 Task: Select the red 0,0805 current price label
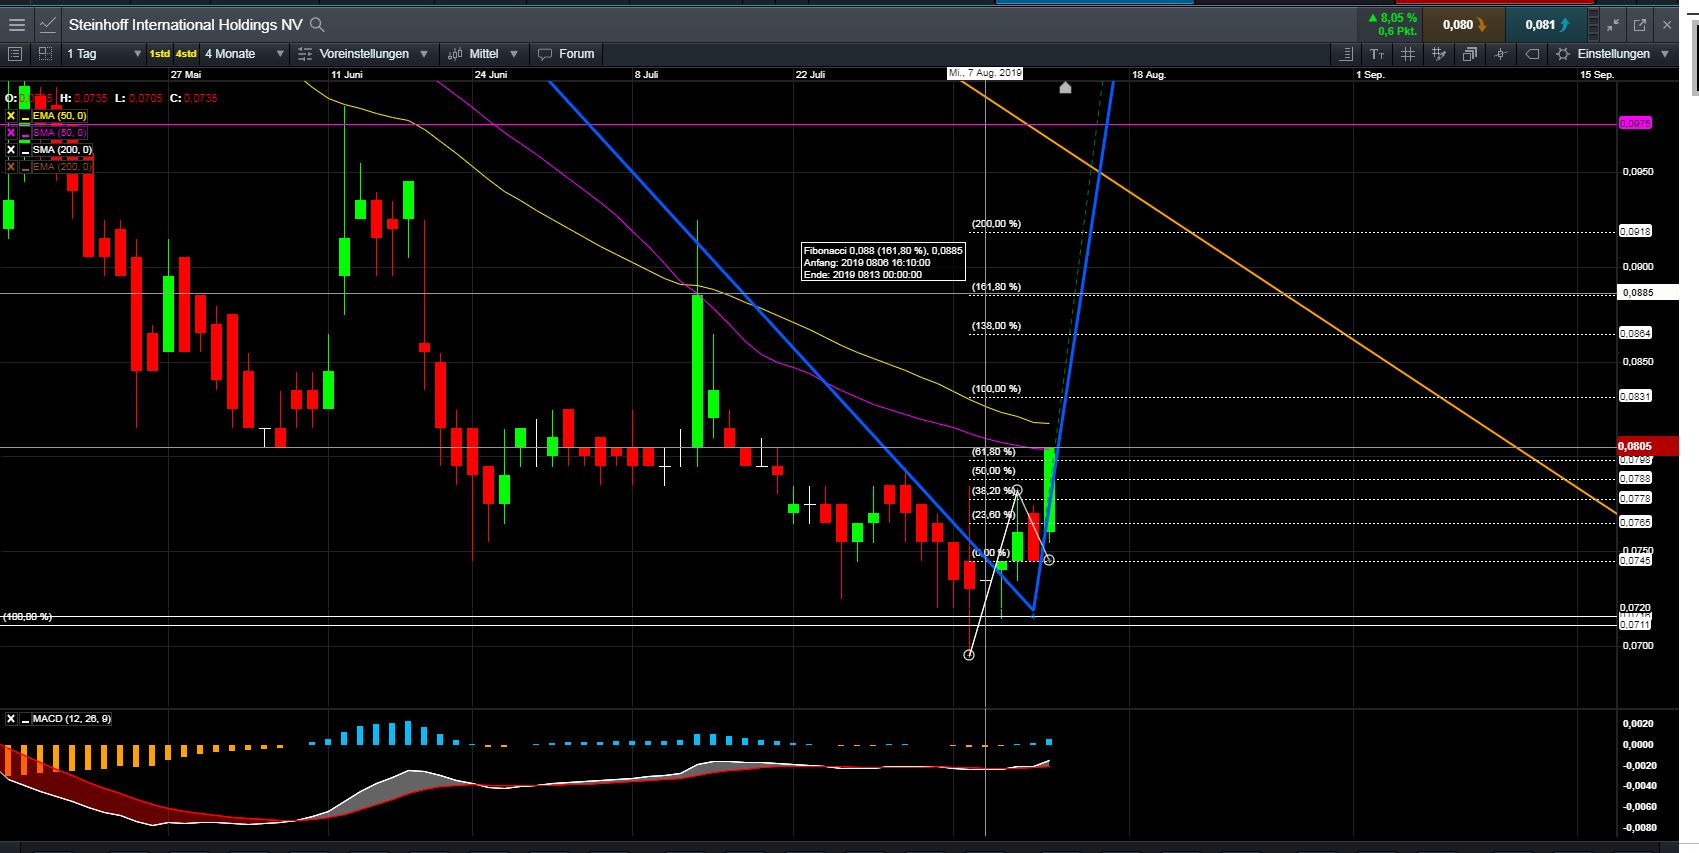click(1647, 446)
